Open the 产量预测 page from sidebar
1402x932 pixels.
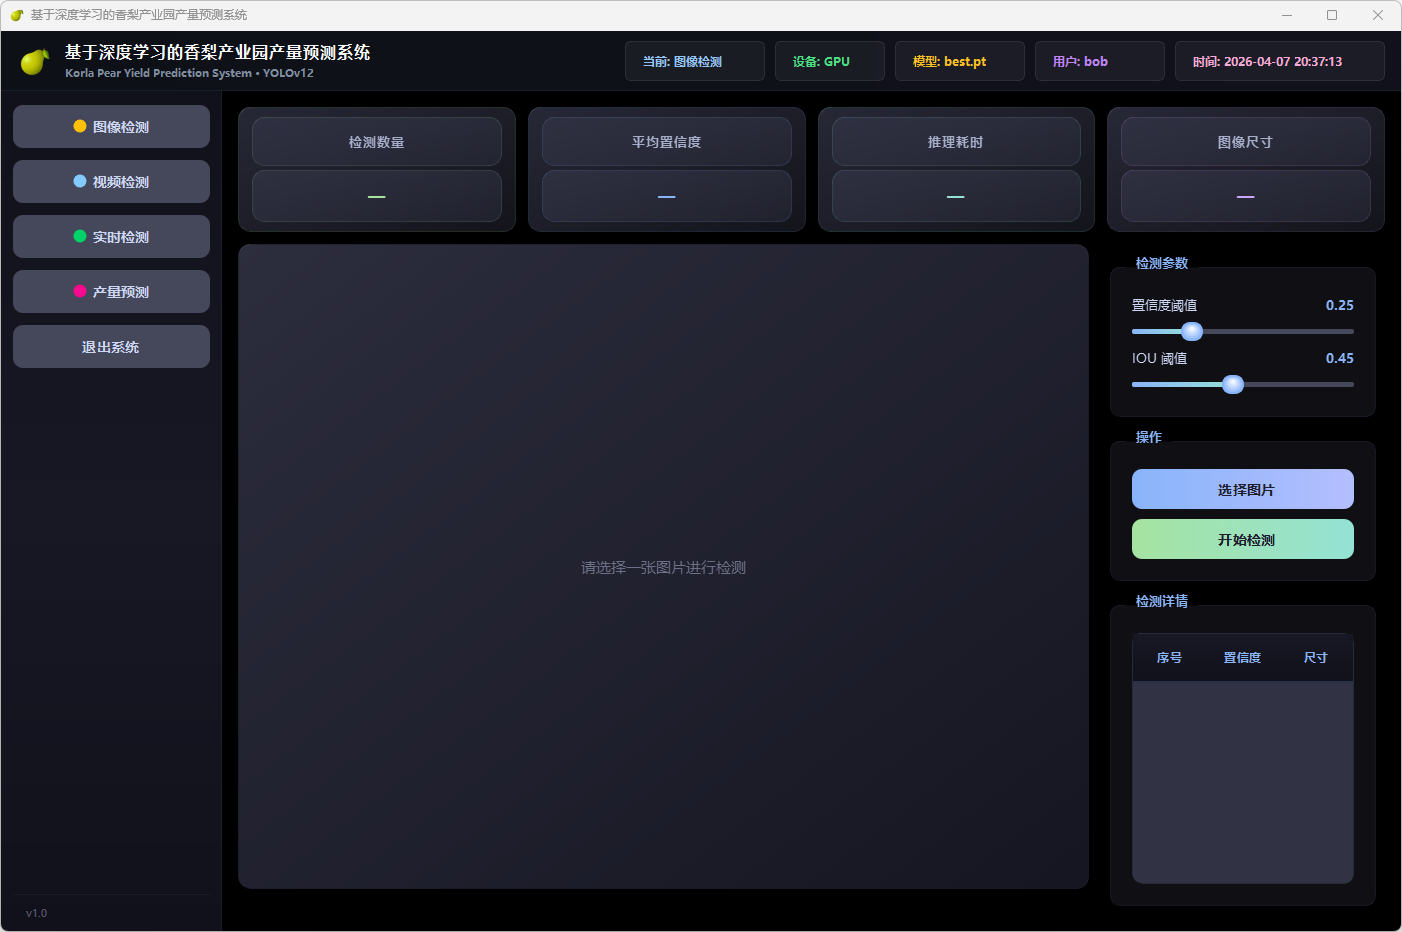click(x=111, y=292)
